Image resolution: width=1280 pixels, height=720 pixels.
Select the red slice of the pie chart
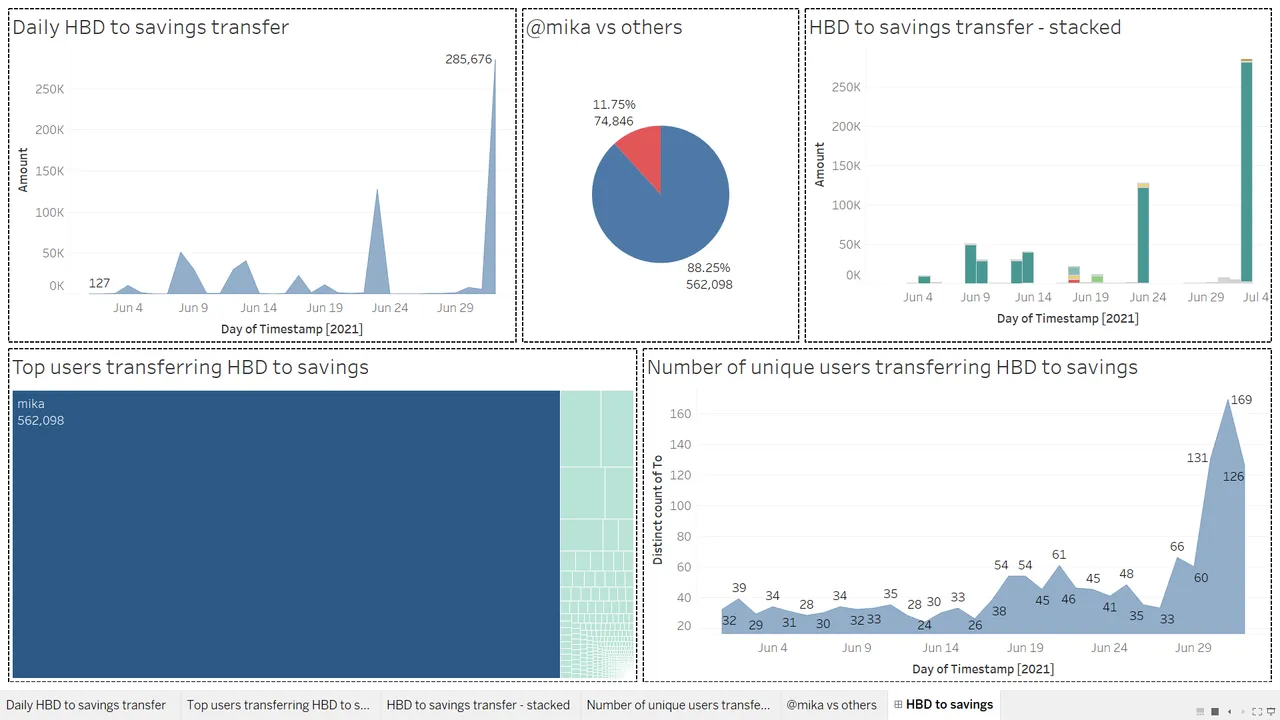tap(642, 153)
